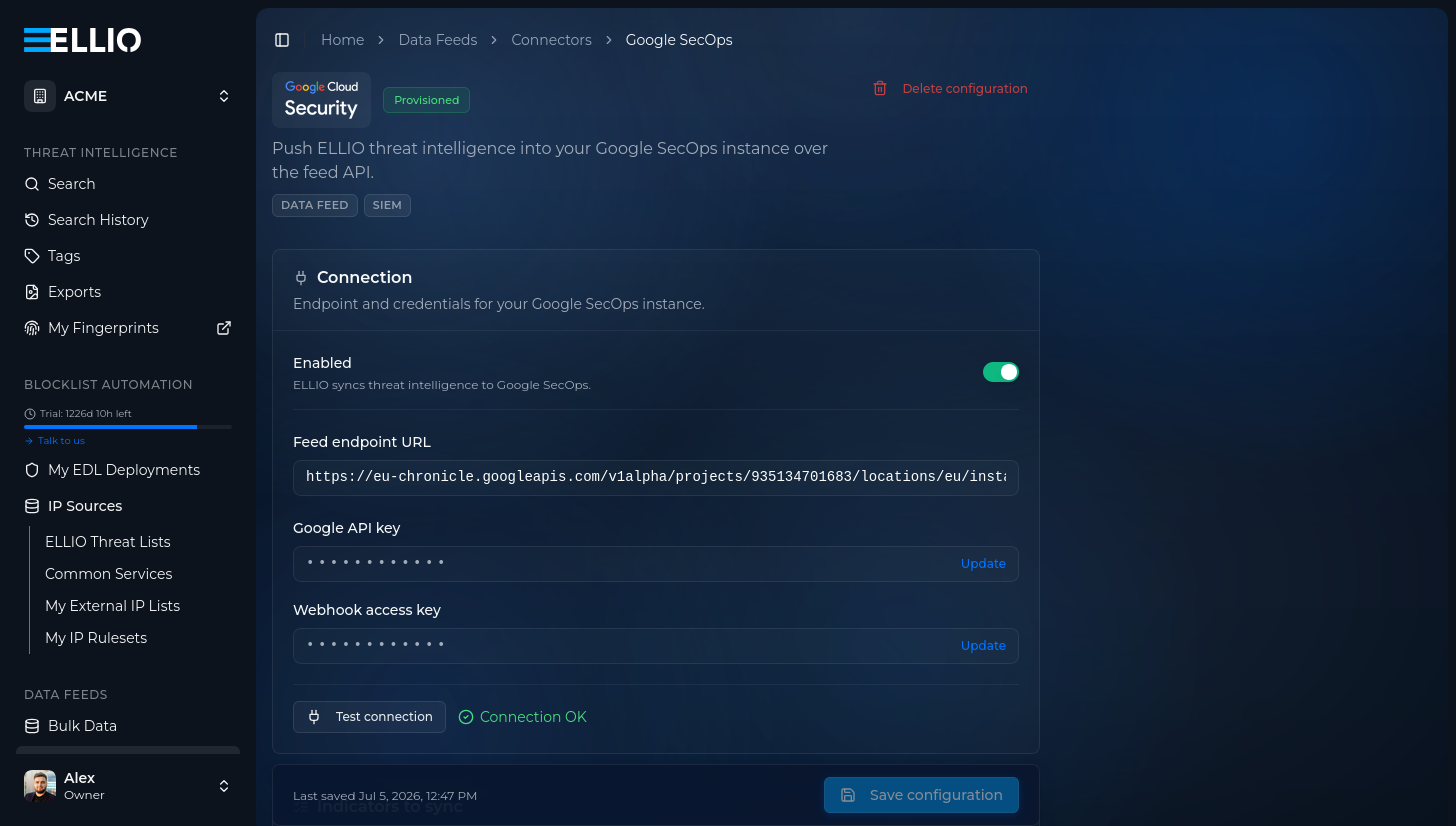Open Common Services

coord(109,574)
